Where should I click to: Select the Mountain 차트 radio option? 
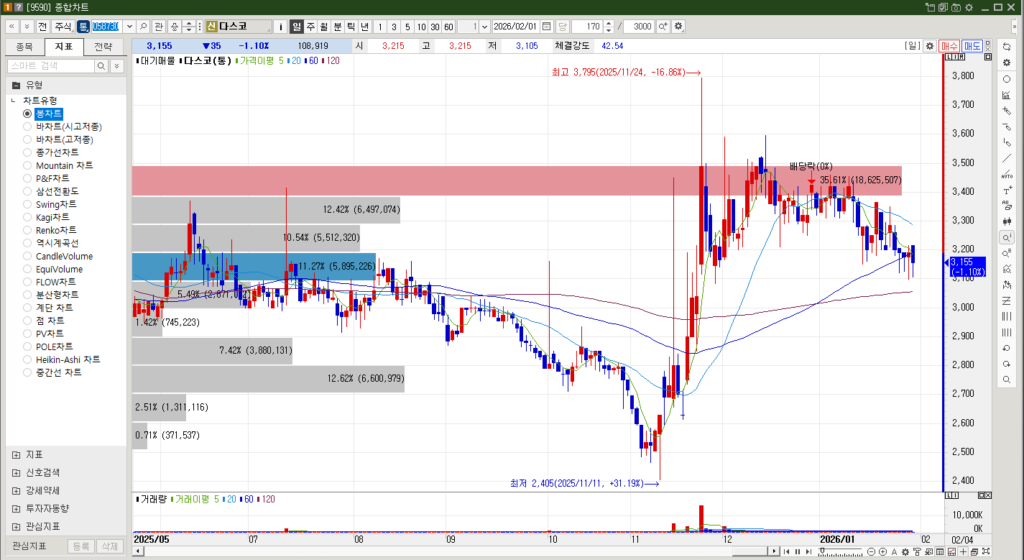[28, 165]
